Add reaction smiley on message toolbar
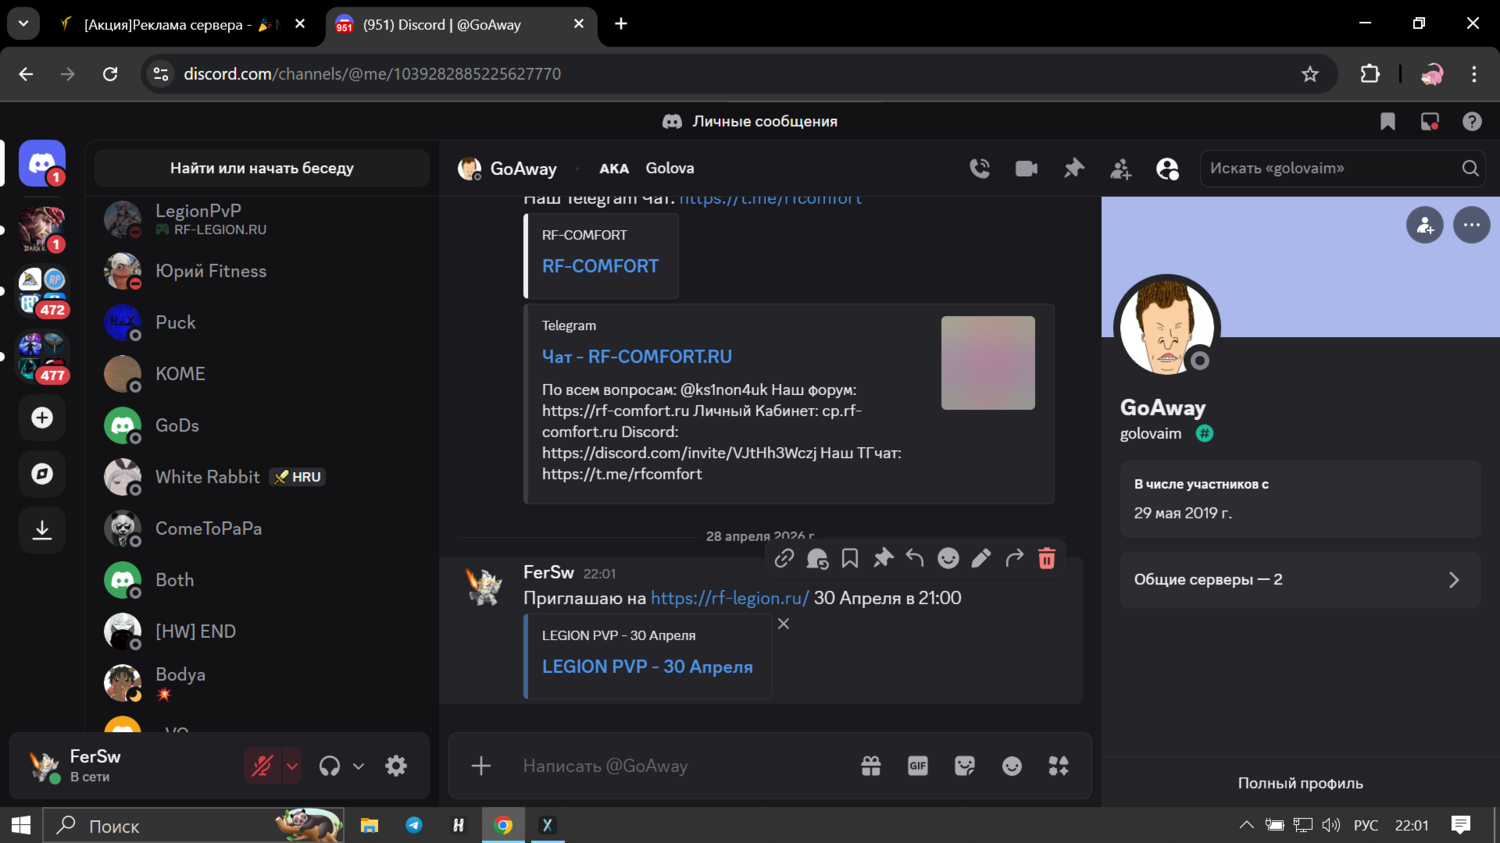The height and width of the screenshot is (843, 1500). 948,558
